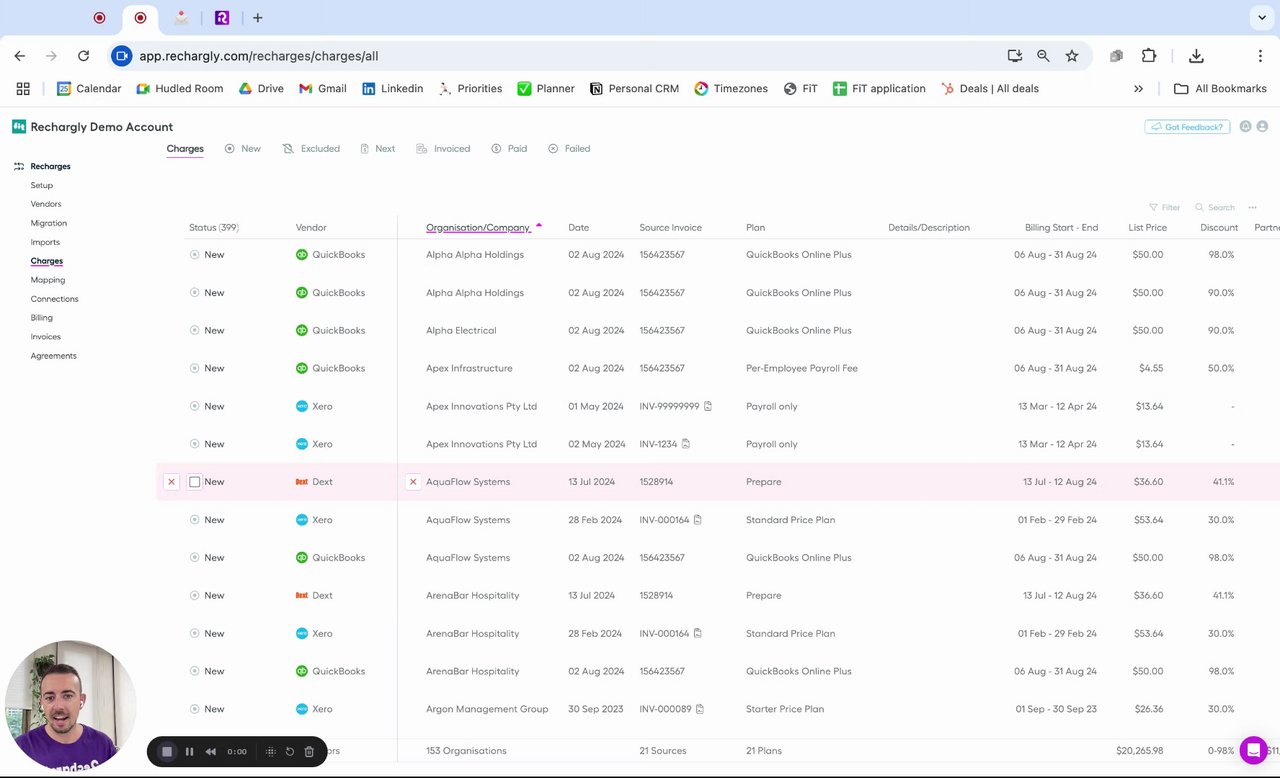Click the Apex Infrastructure organisation cell
This screenshot has height=778, width=1280.
(469, 369)
